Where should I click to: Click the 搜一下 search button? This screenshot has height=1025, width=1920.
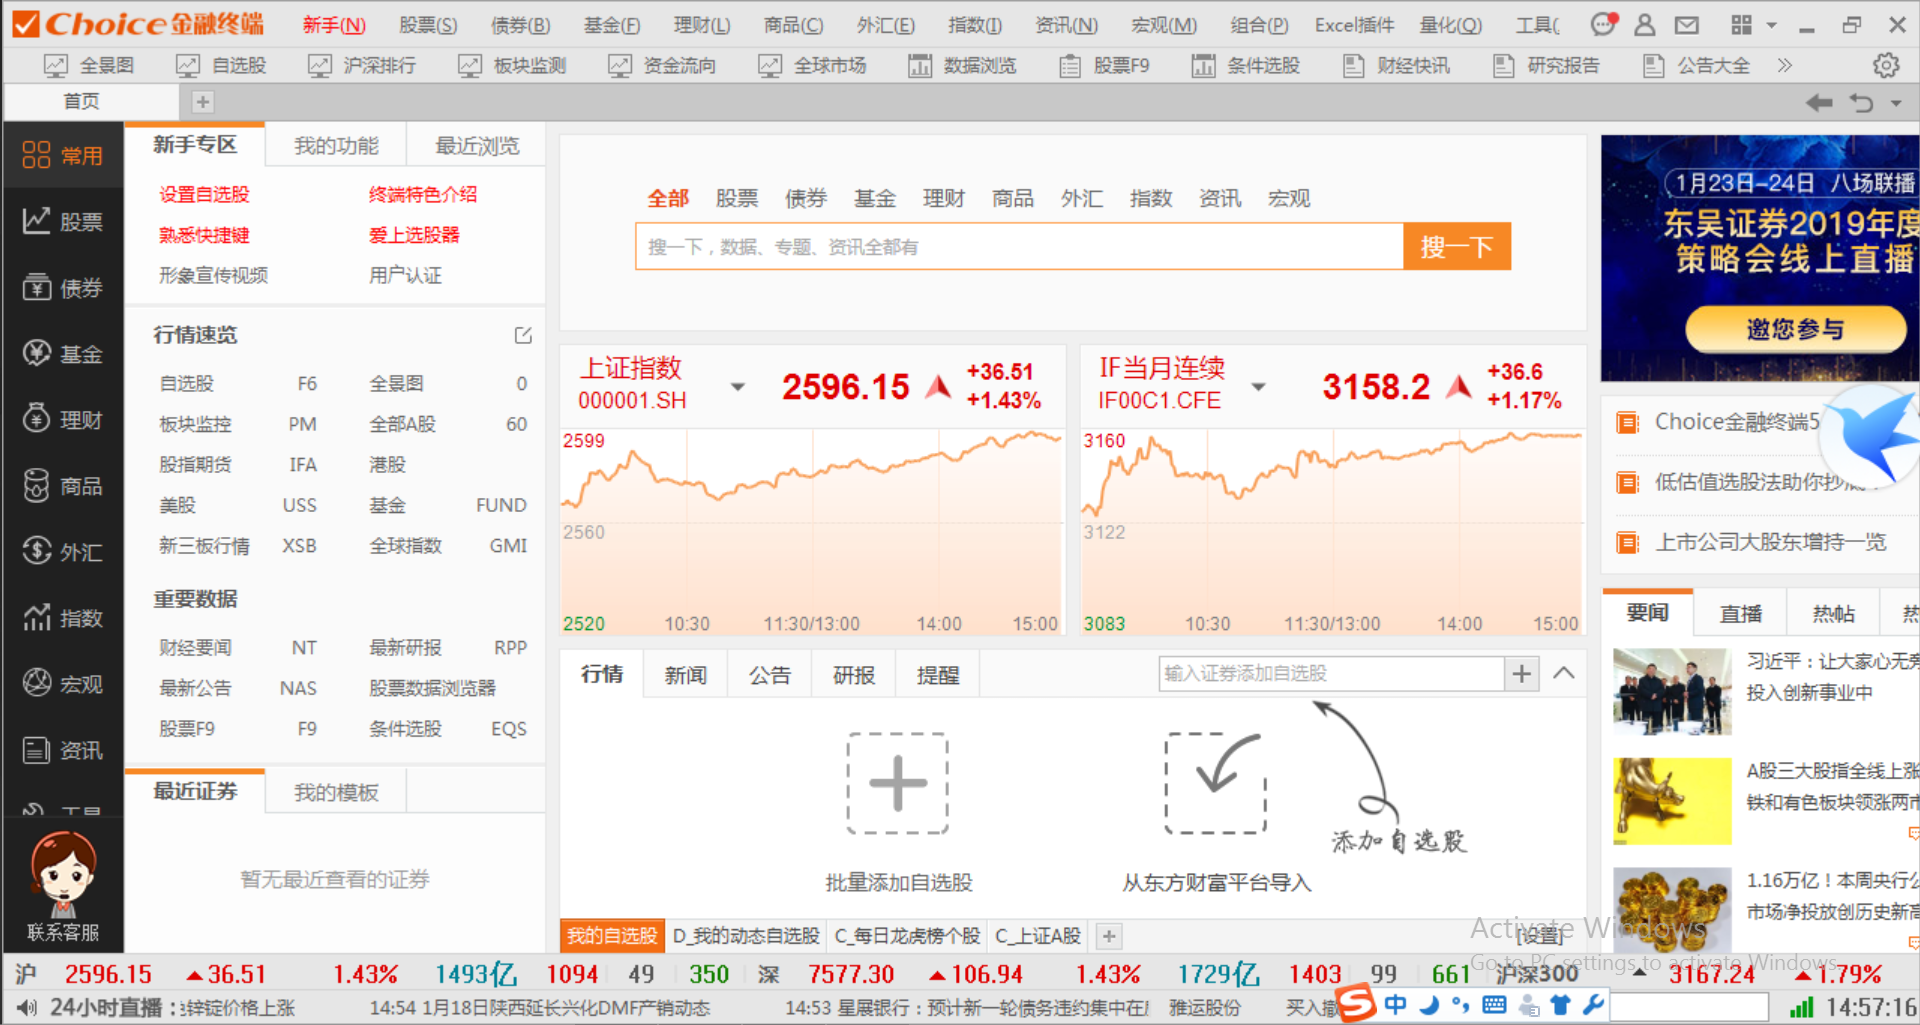pyautogui.click(x=1456, y=246)
